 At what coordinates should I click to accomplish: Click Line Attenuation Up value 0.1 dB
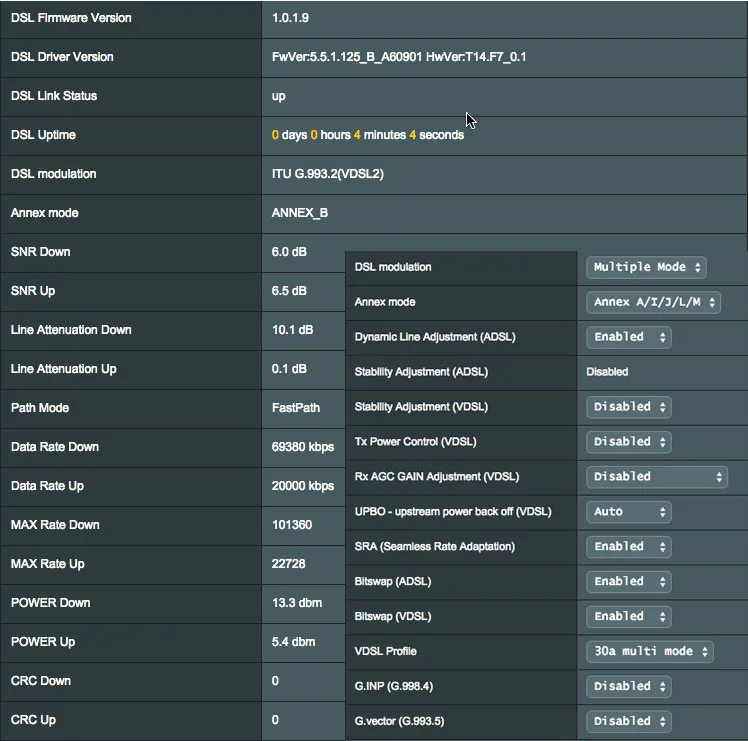pyautogui.click(x=289, y=369)
